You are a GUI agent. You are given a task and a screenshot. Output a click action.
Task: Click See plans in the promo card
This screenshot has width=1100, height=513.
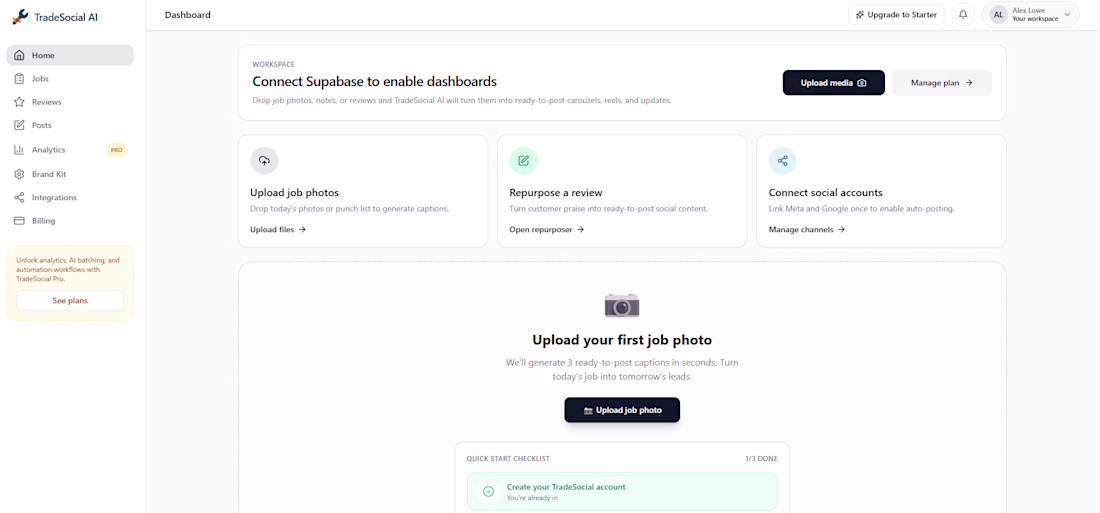click(x=70, y=300)
